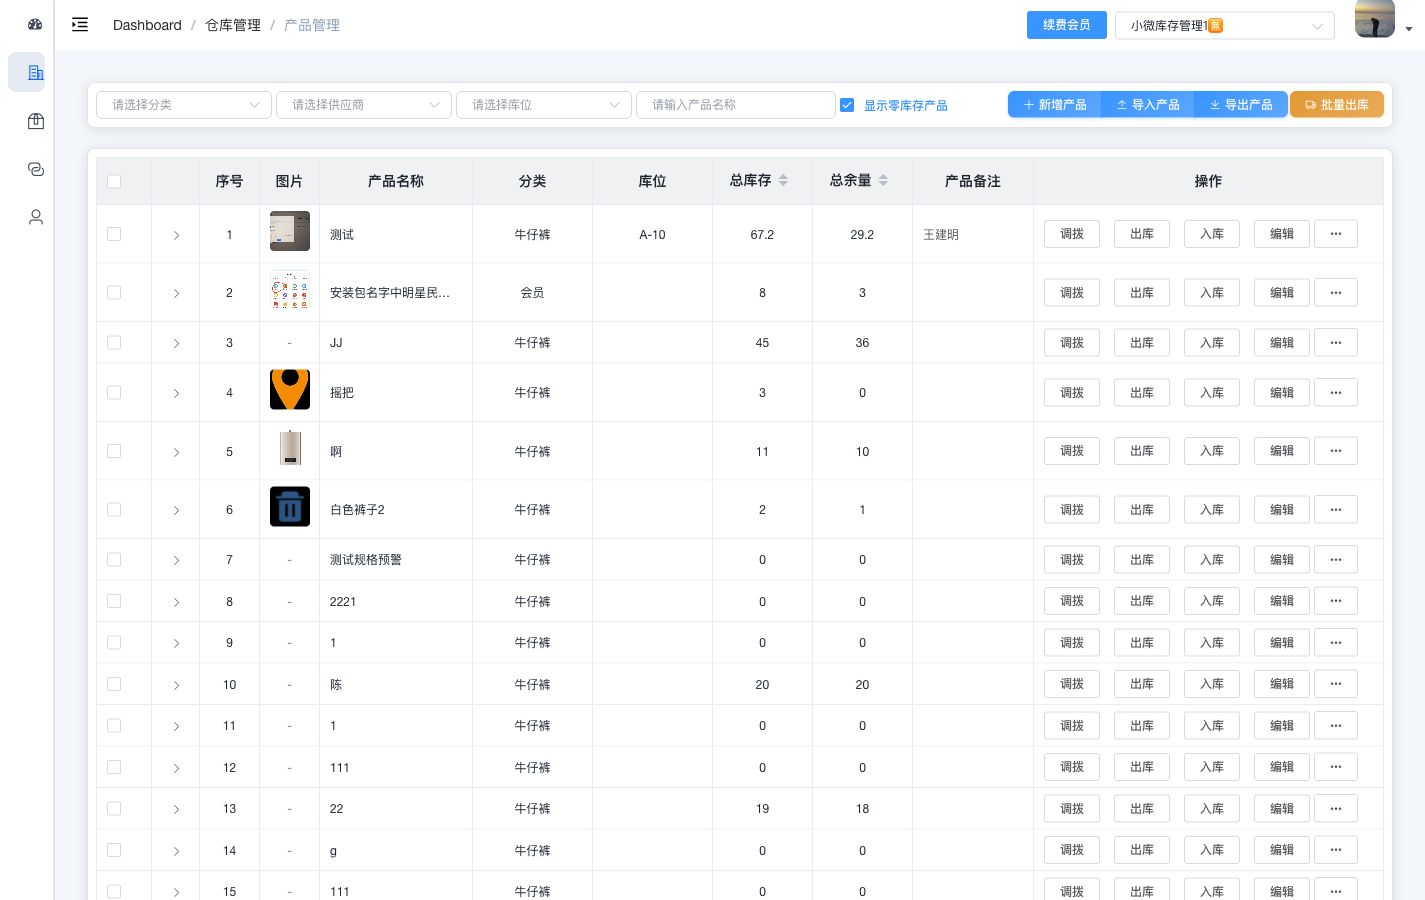
Task: Toggle the 显示零库存产品 checkbox
Action: (847, 105)
